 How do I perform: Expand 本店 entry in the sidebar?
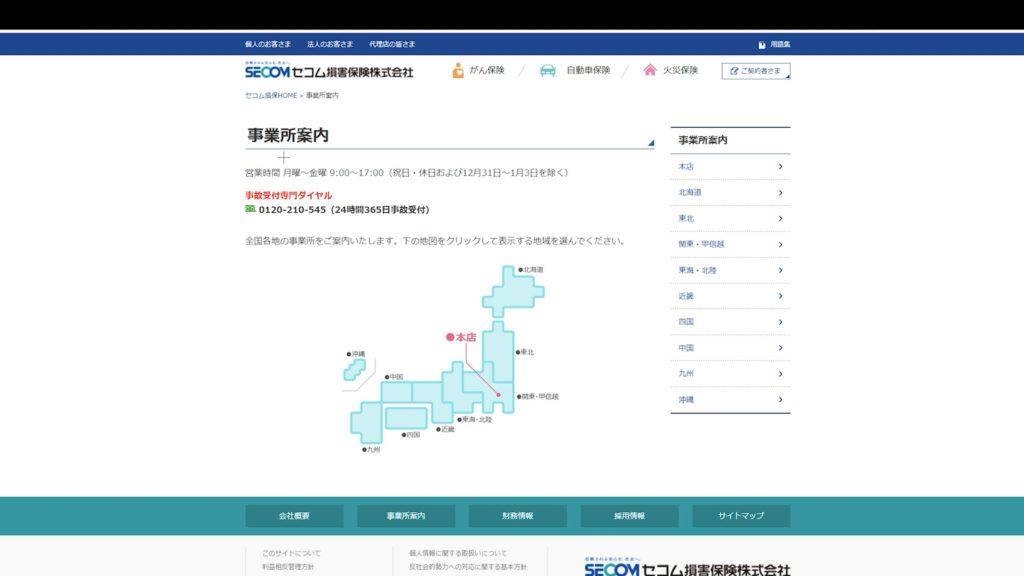[x=730, y=167]
